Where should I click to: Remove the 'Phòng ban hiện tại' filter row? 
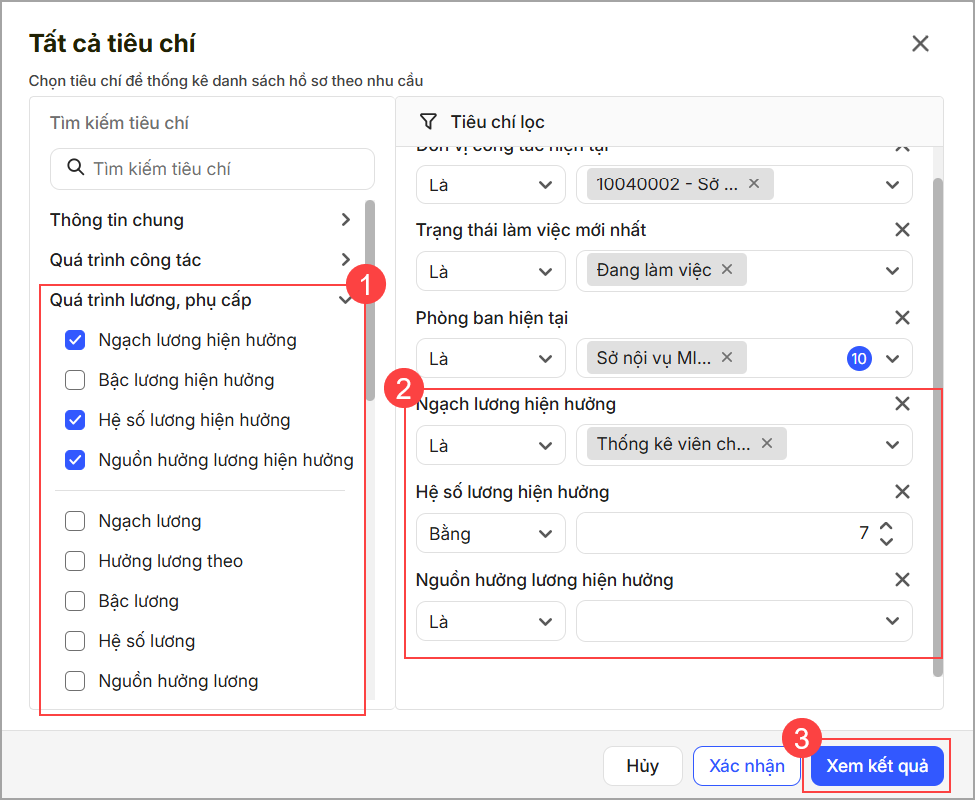tap(902, 318)
